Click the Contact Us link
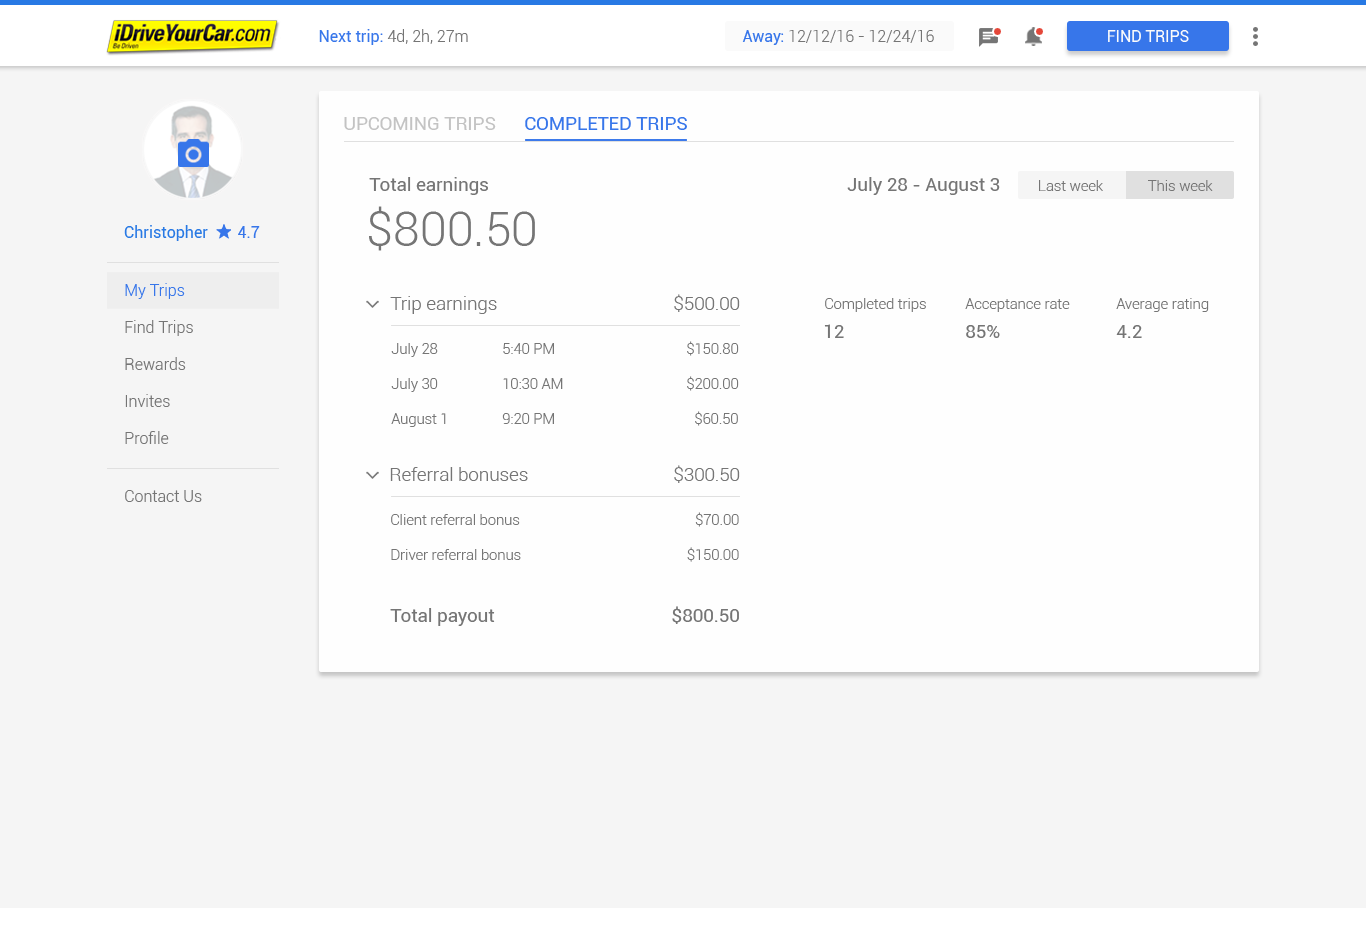 (x=163, y=496)
